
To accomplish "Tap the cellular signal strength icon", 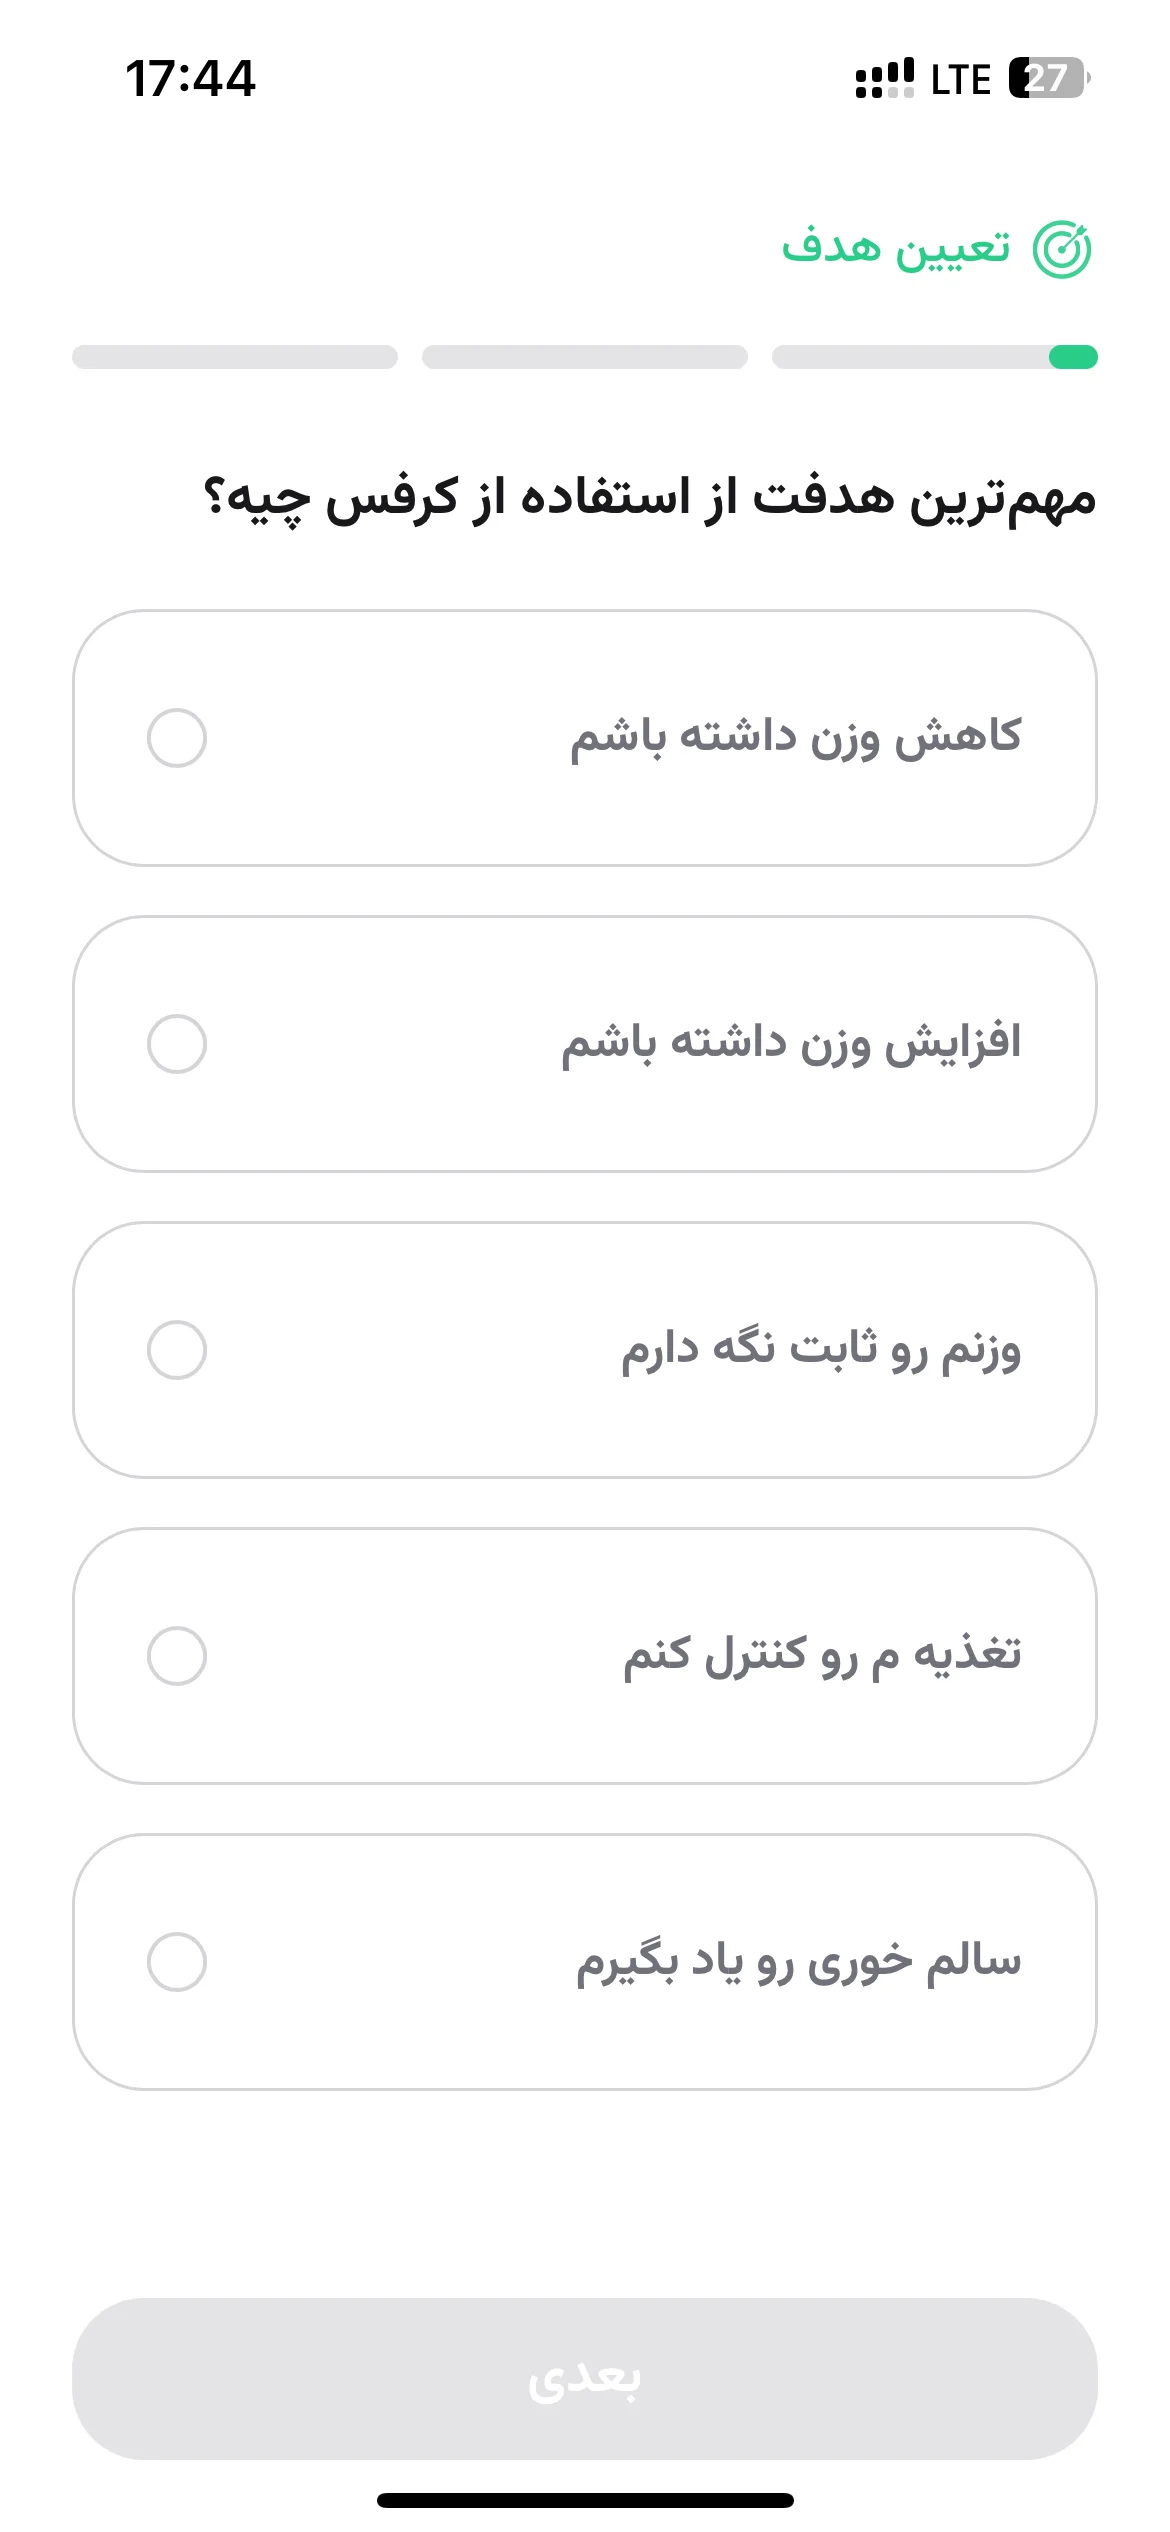I will [884, 78].
